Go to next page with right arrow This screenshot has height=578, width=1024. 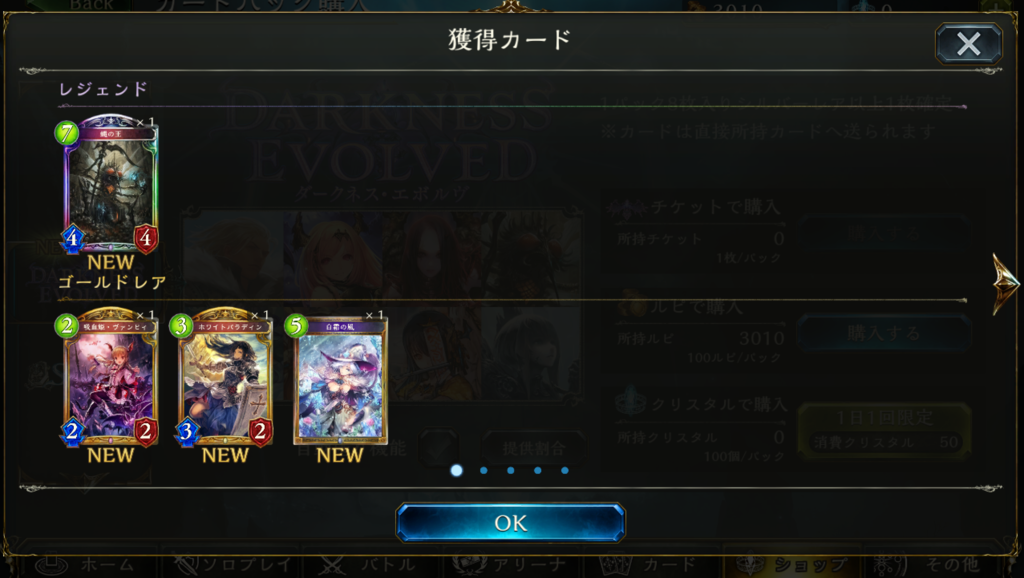point(1006,283)
